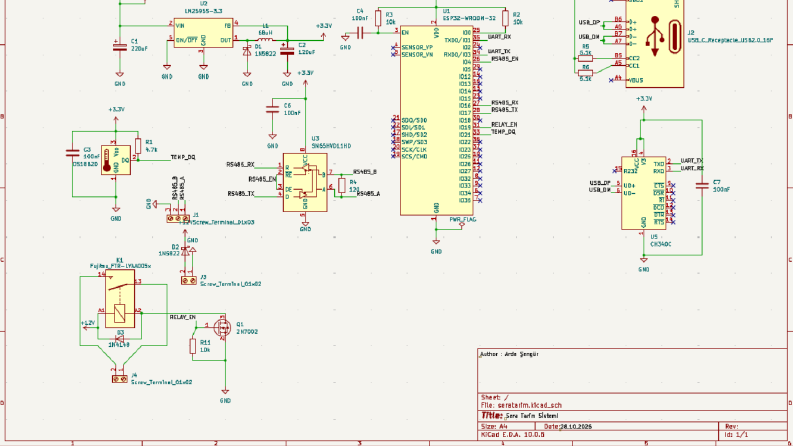793x446 pixels.
Task: Select the C3 100nF capacitor symbol
Action: [x=72, y=153]
